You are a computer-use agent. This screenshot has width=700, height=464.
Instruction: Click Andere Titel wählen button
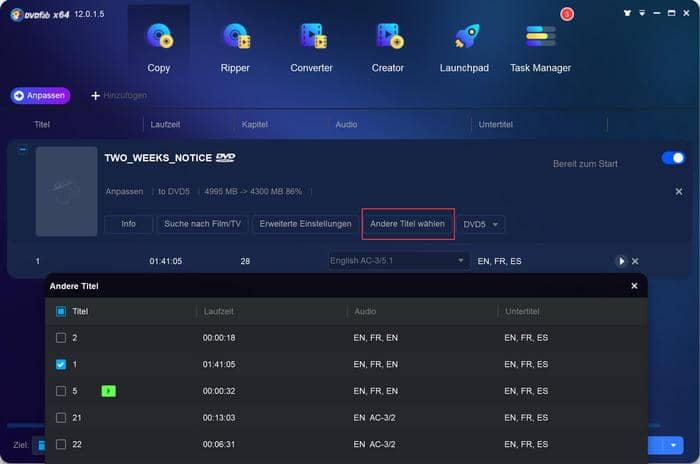(x=408, y=224)
